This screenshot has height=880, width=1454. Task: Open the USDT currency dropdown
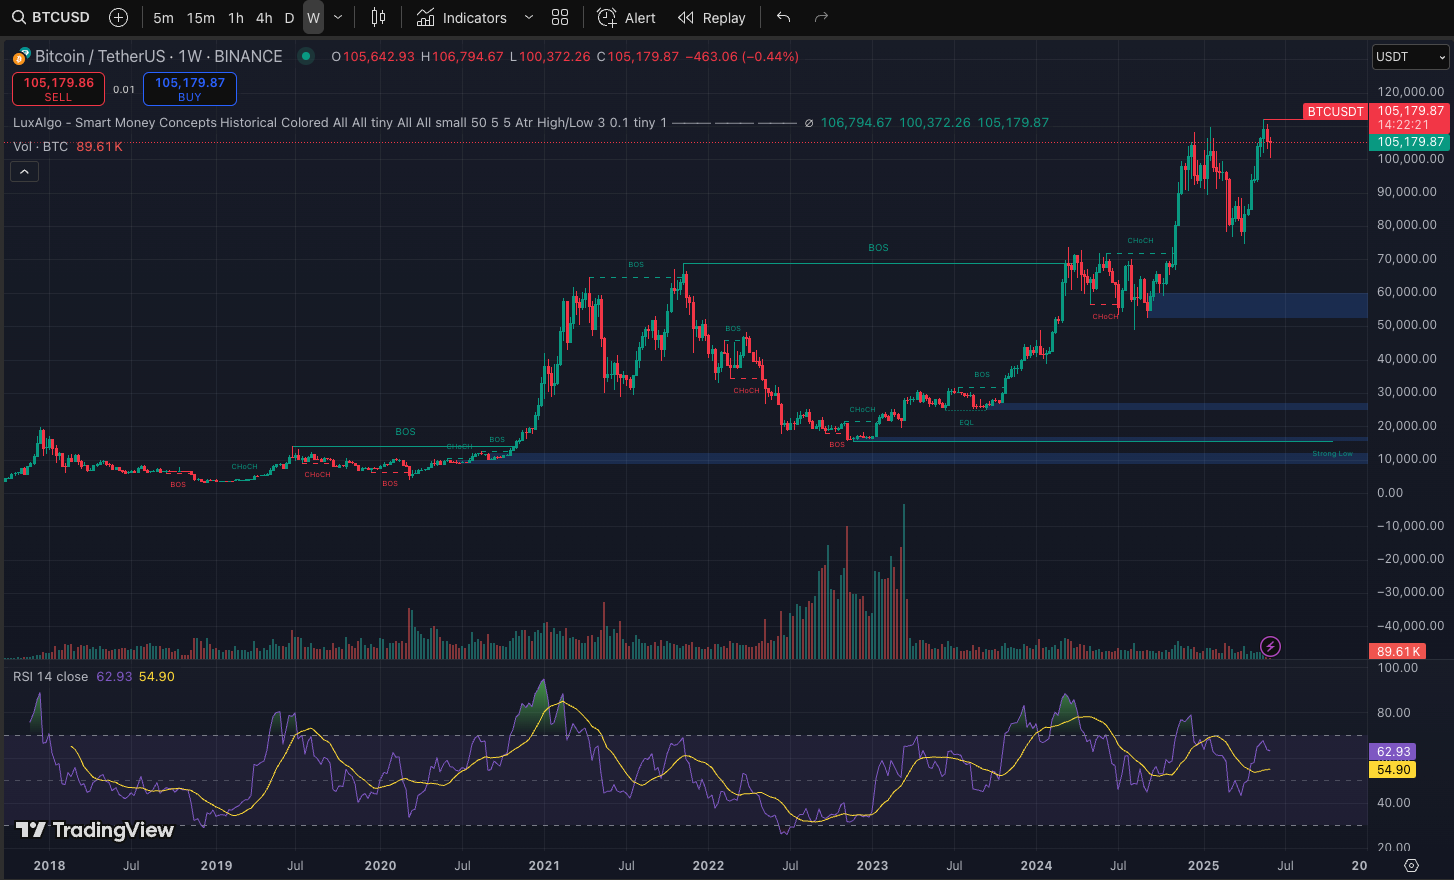(1410, 57)
